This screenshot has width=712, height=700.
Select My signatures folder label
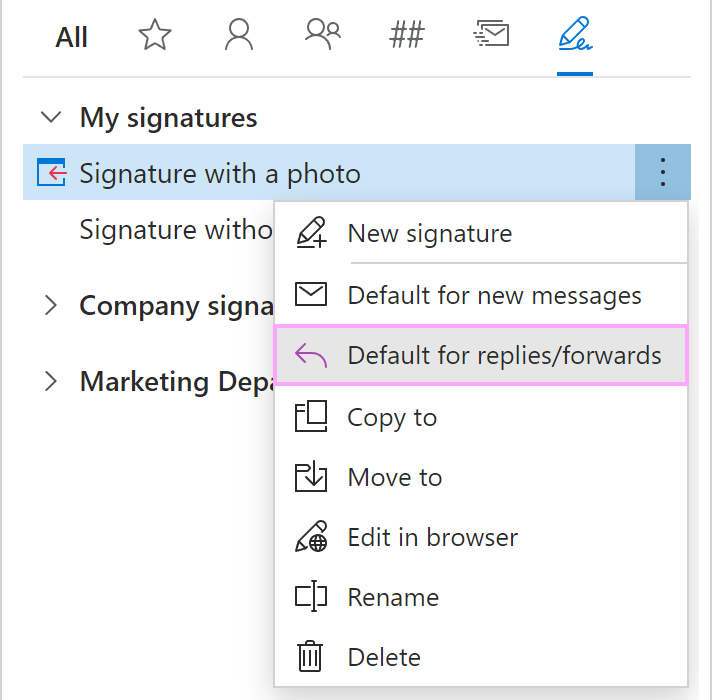pos(168,118)
